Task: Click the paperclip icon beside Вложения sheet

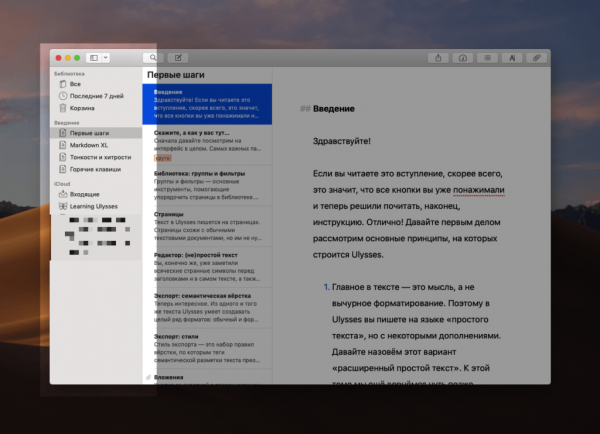Action: tap(148, 377)
